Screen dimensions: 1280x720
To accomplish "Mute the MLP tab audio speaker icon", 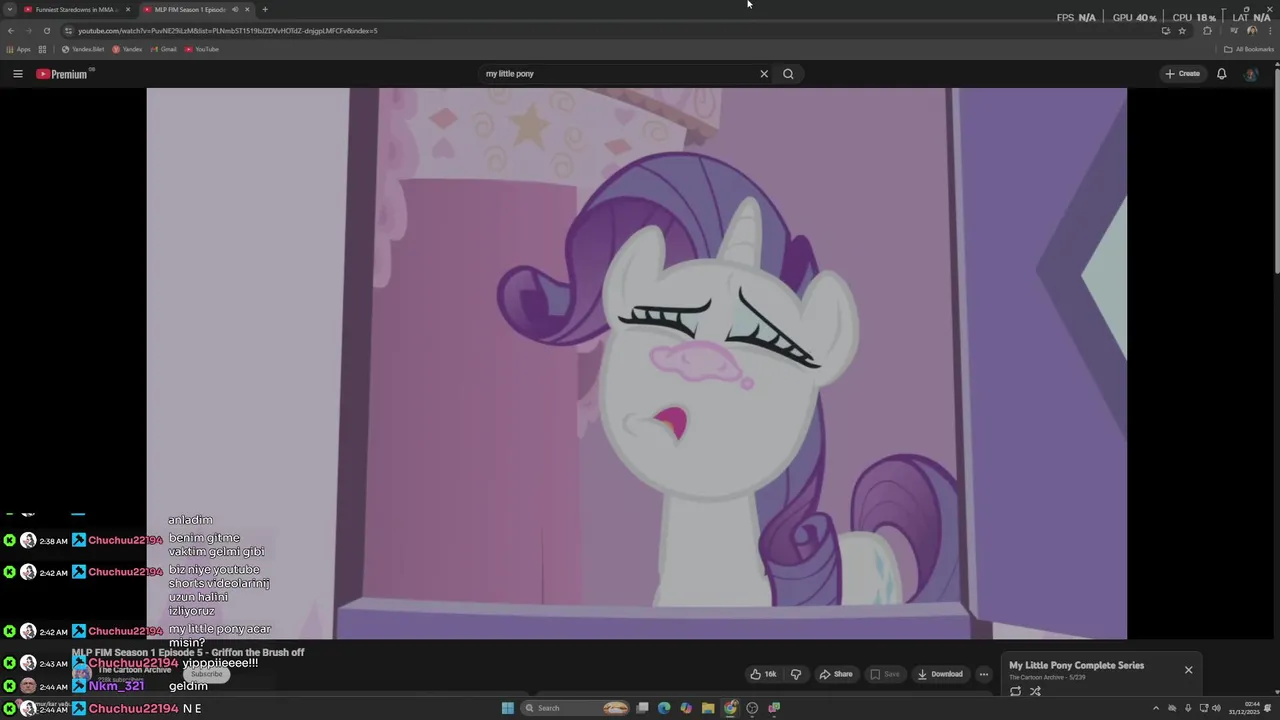I will point(235,10).
